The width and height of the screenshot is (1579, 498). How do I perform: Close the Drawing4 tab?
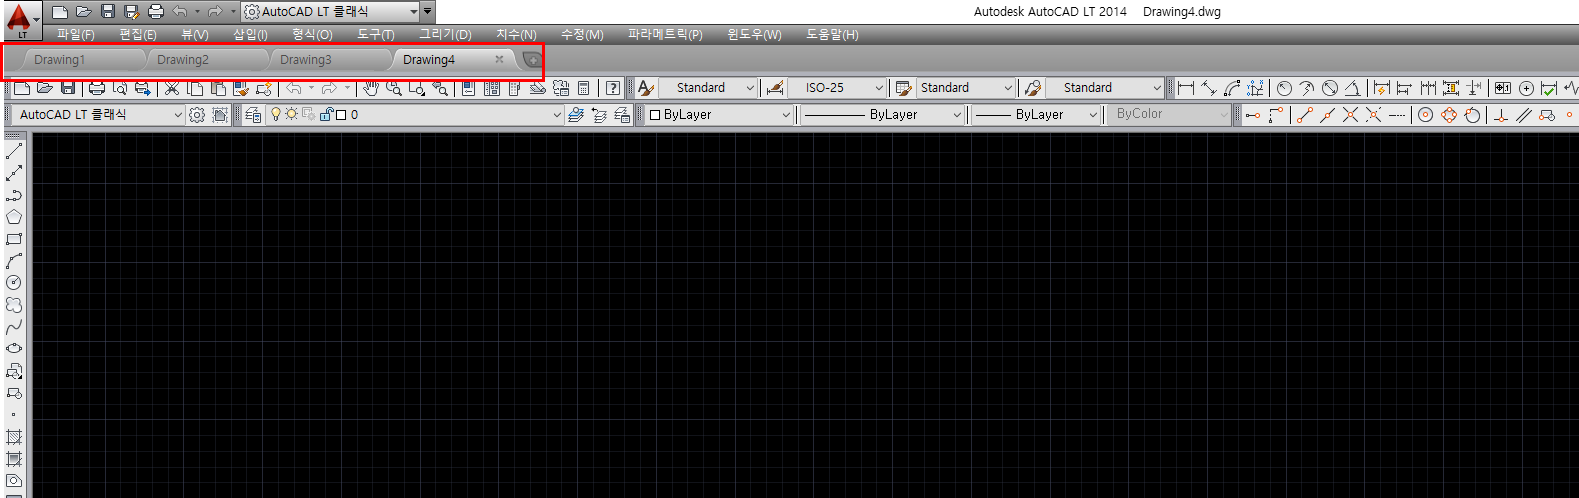tap(499, 59)
